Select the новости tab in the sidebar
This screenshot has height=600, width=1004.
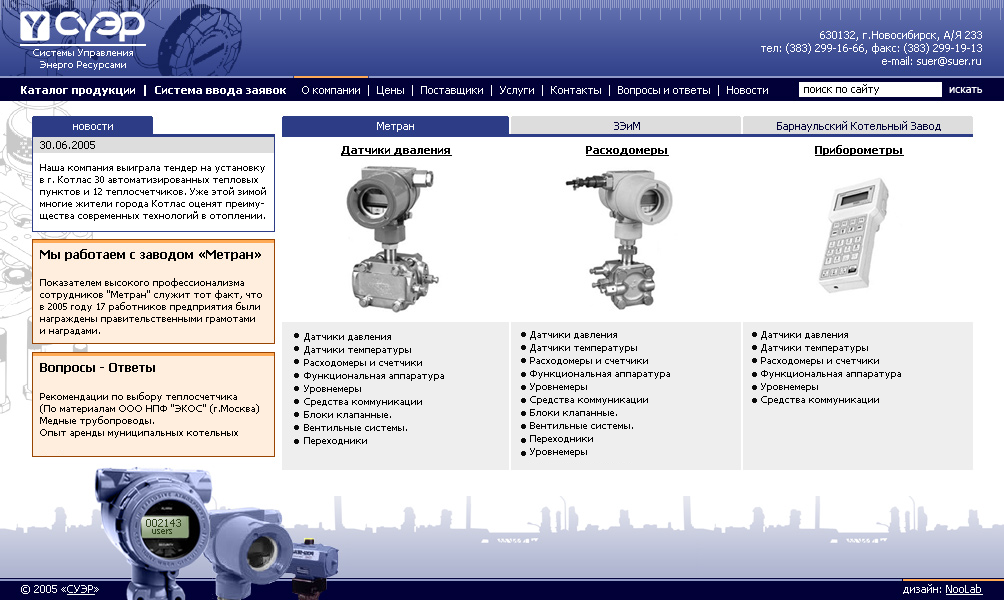(x=93, y=126)
